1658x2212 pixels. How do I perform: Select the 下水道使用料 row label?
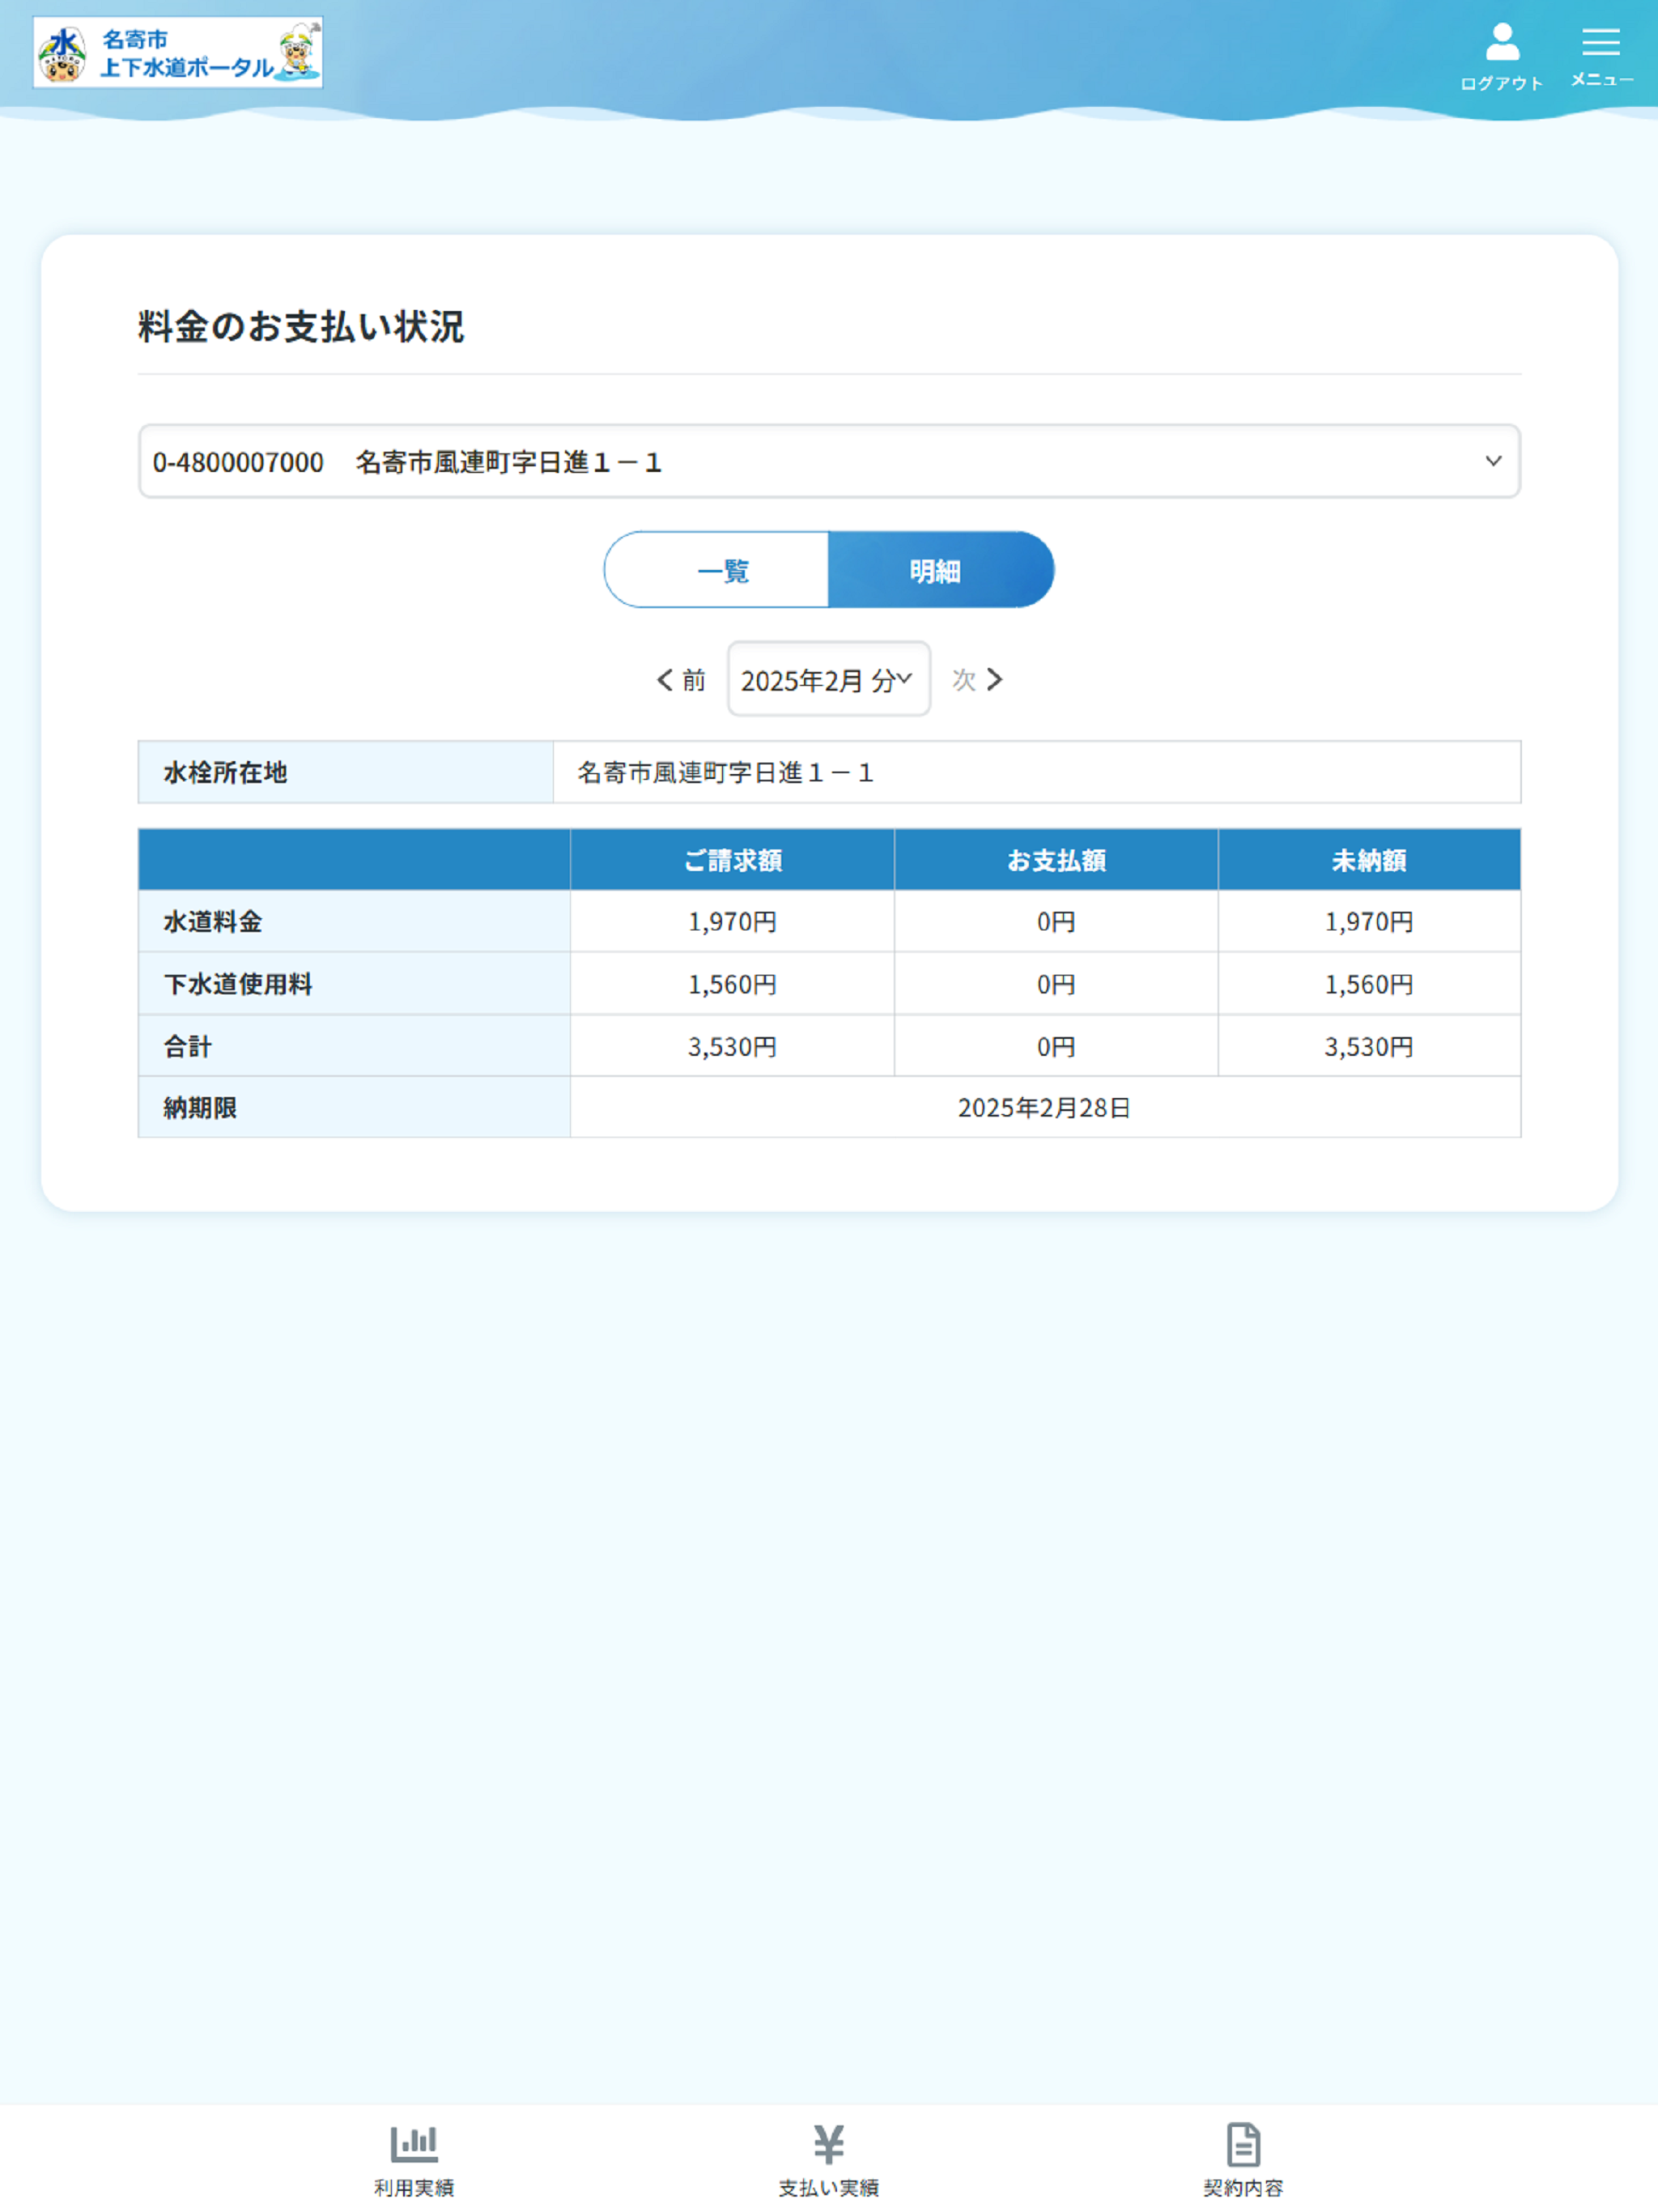tap(354, 984)
